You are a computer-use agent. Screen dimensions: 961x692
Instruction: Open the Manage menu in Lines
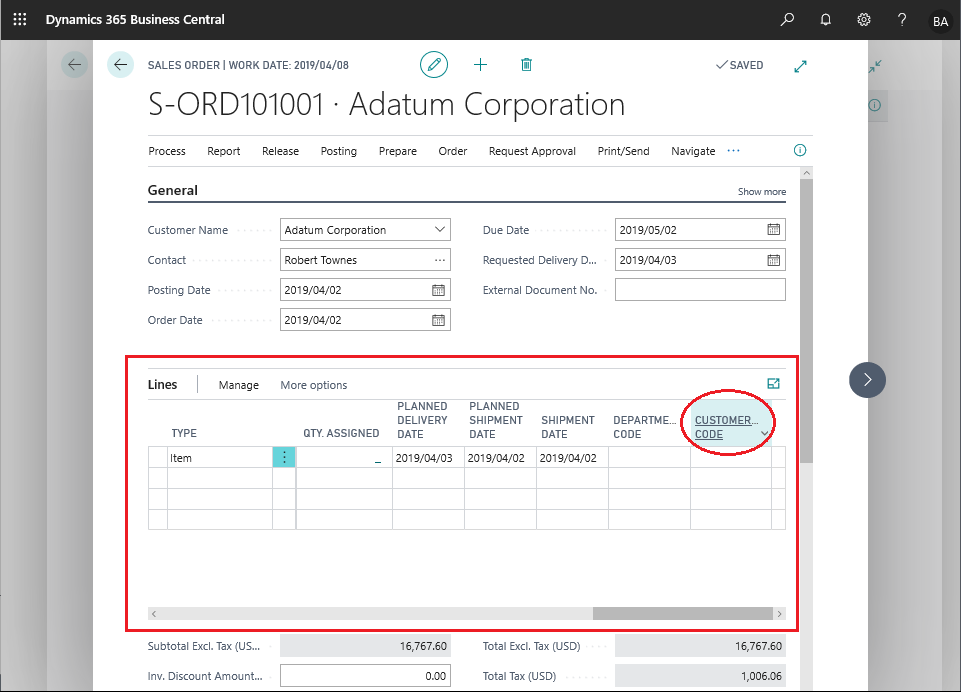pyautogui.click(x=238, y=385)
